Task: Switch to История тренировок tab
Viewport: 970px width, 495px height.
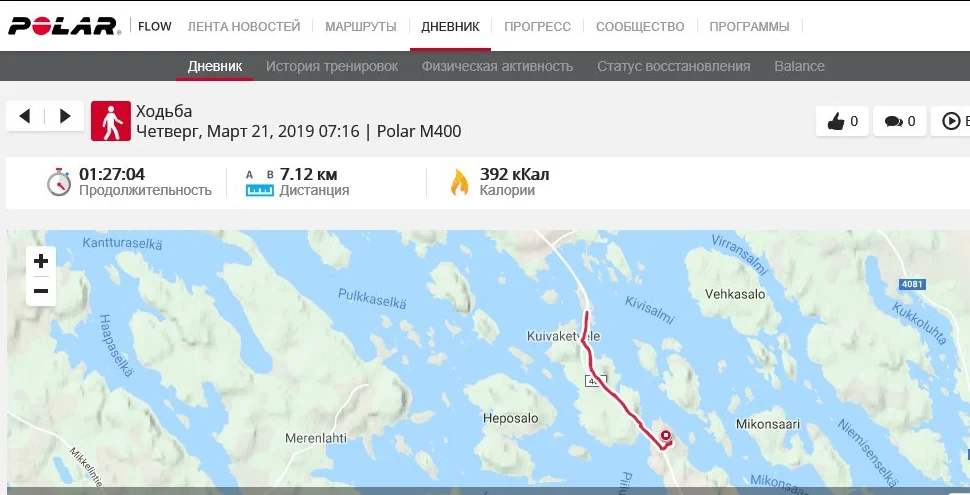Action: click(x=332, y=66)
